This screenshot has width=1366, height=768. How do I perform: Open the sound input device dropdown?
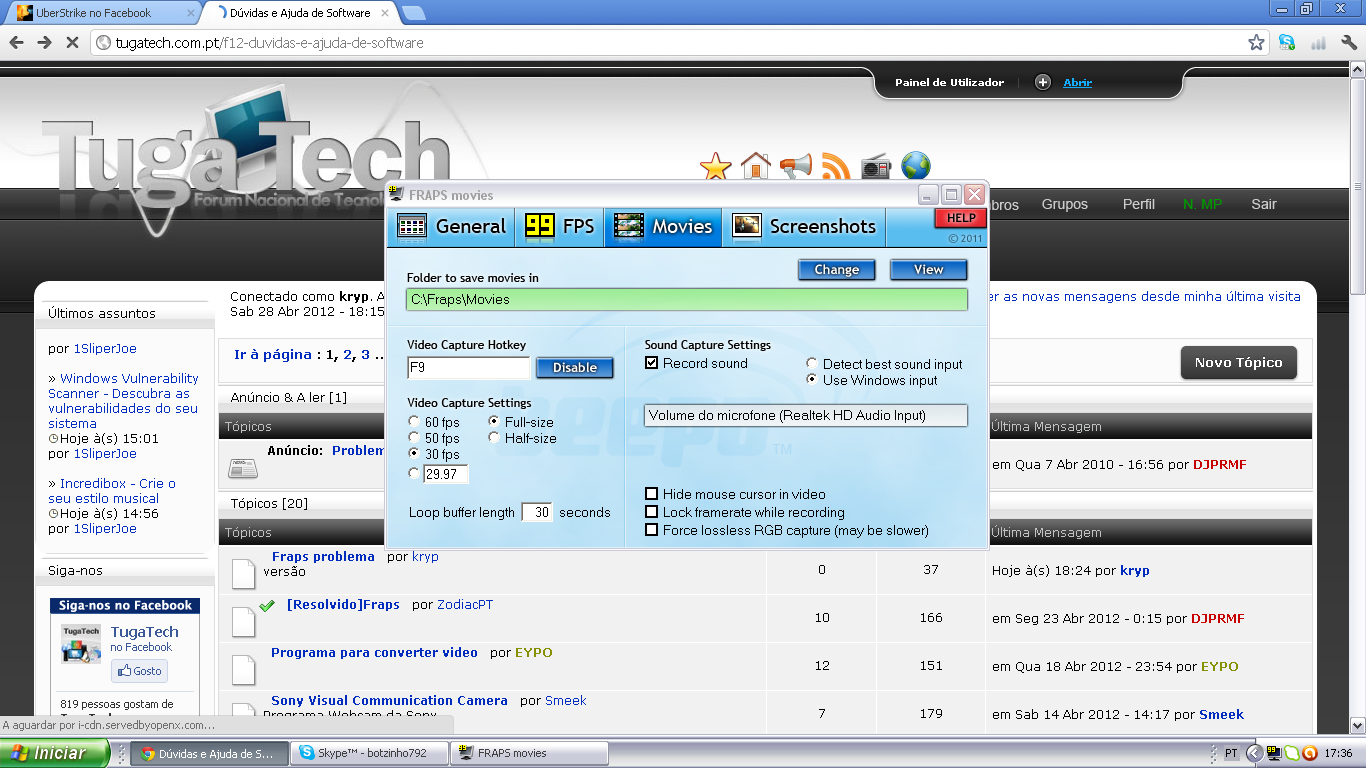pyautogui.click(x=806, y=415)
